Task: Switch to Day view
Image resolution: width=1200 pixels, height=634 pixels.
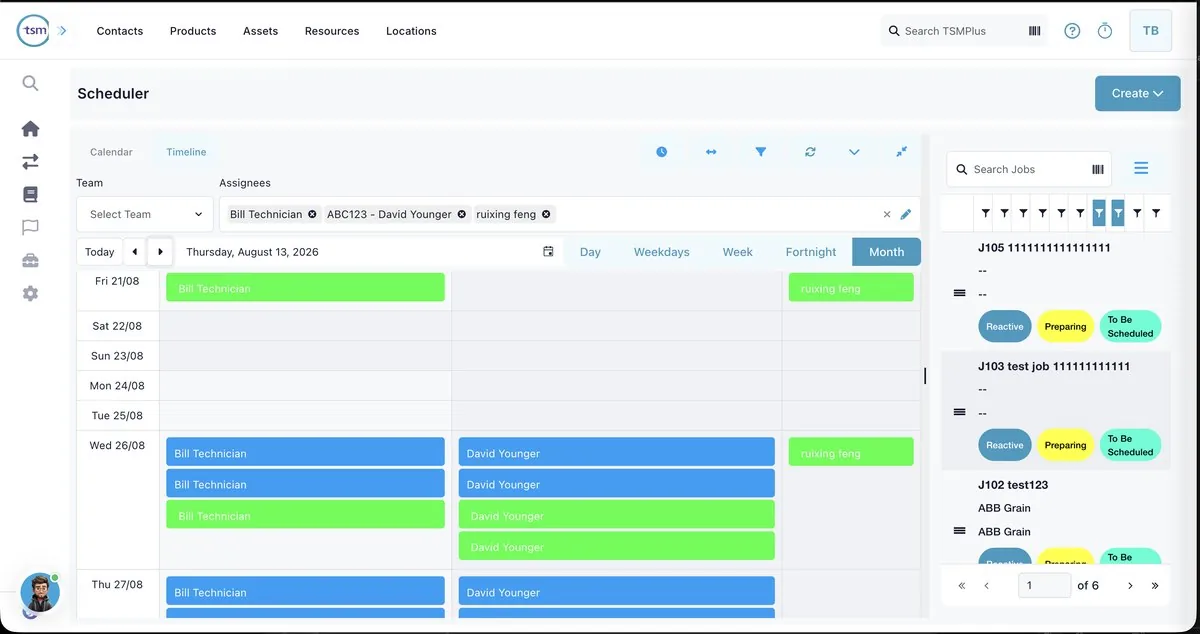Action: pos(590,252)
